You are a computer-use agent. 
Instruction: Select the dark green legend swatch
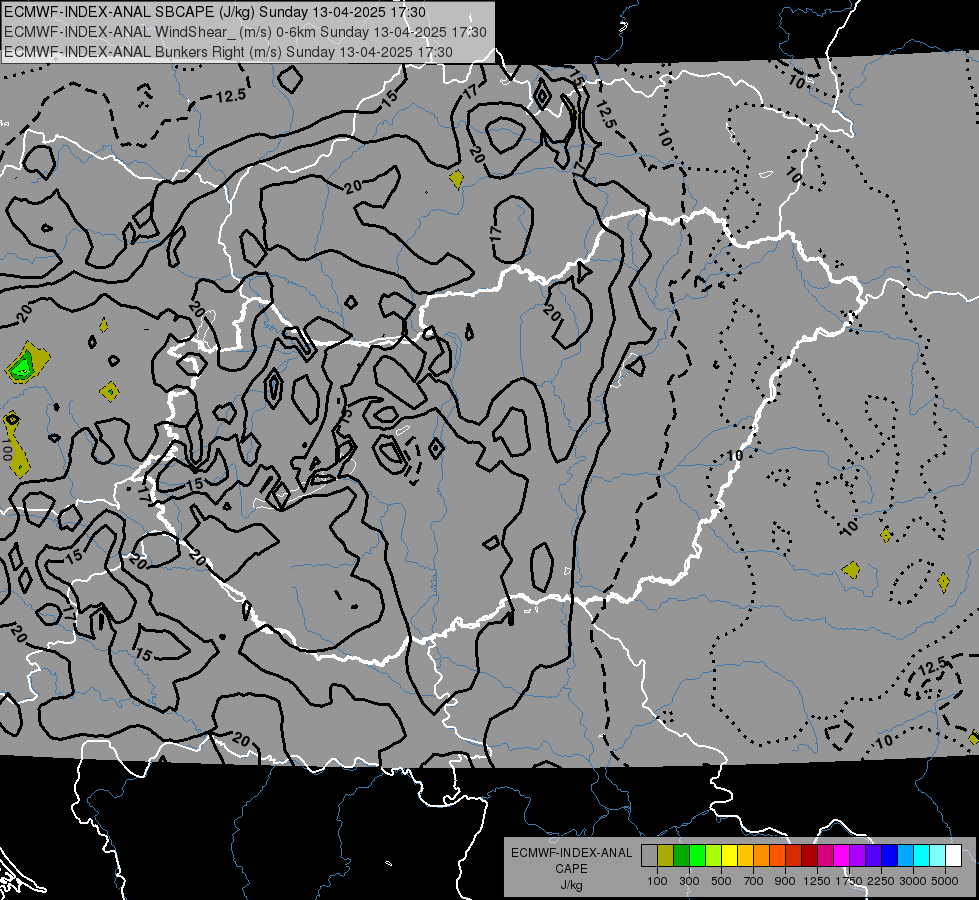pyautogui.click(x=681, y=856)
